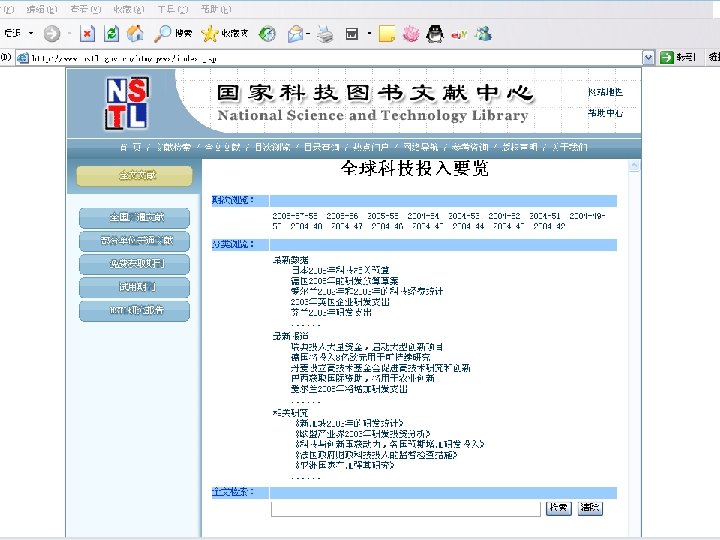Open 网站地图 link in page header
Screen dimensions: 720x540
coord(605,92)
